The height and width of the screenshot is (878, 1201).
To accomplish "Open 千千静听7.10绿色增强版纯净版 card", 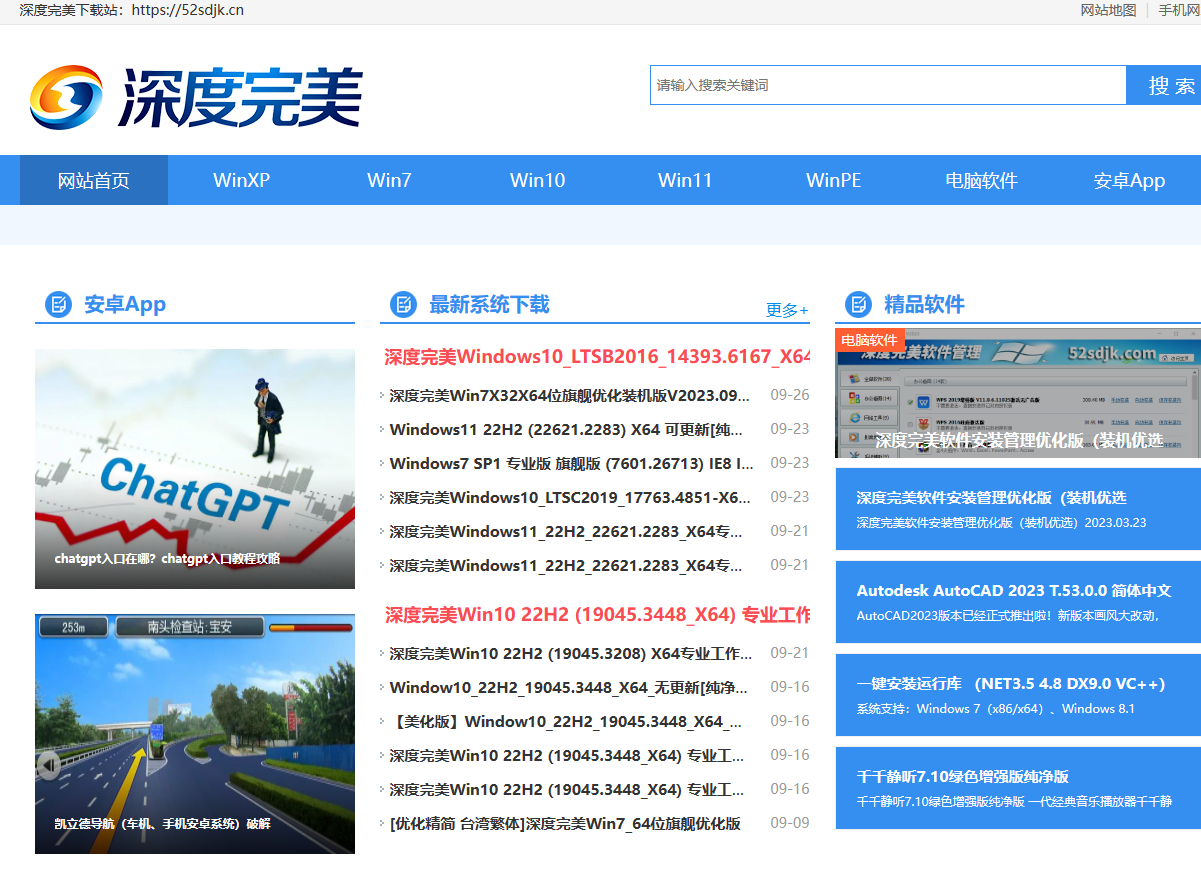I will (1018, 788).
